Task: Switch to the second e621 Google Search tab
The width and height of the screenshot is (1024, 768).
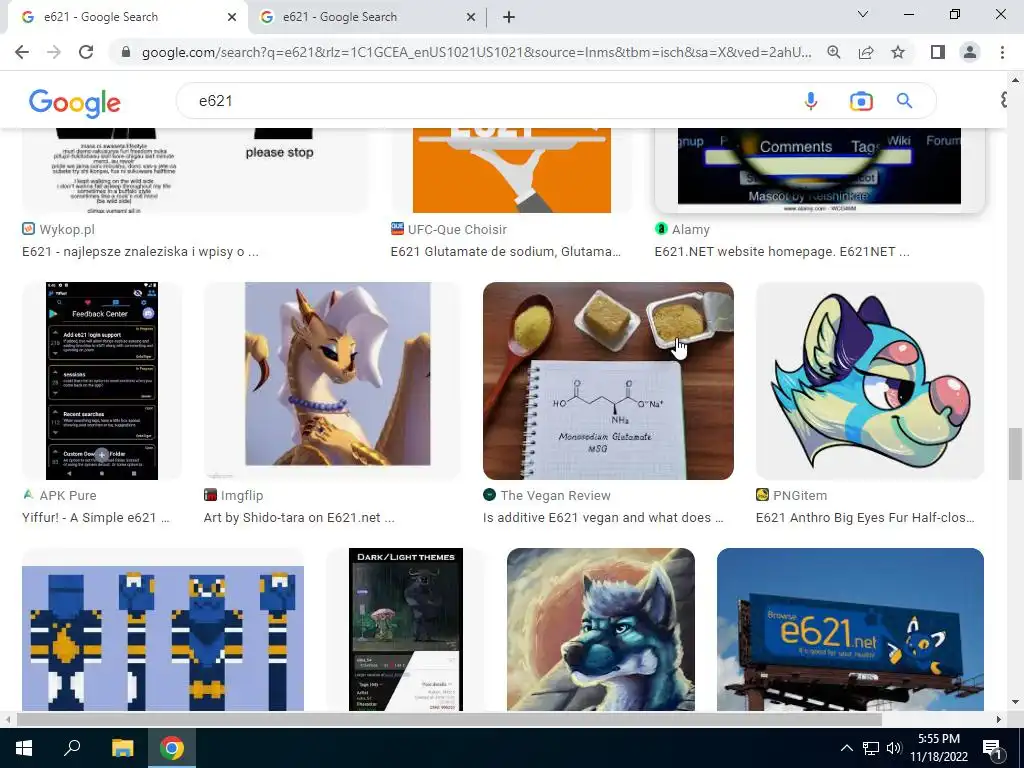Action: pyautogui.click(x=368, y=17)
